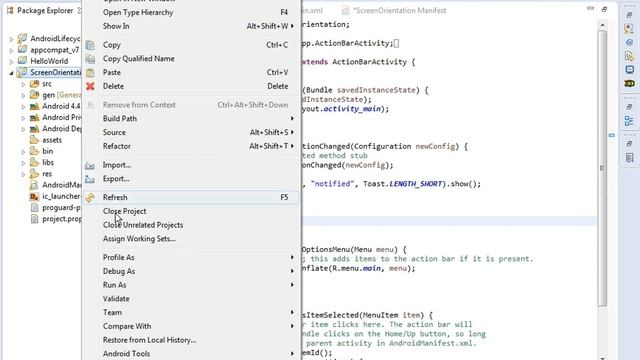Click the Paste clipboard icon
Screen dimensions: 640x360
[90, 73]
